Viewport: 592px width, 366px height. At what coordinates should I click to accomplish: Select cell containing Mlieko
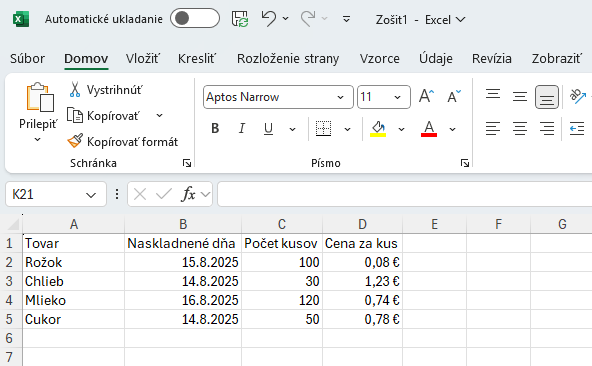coord(74,300)
